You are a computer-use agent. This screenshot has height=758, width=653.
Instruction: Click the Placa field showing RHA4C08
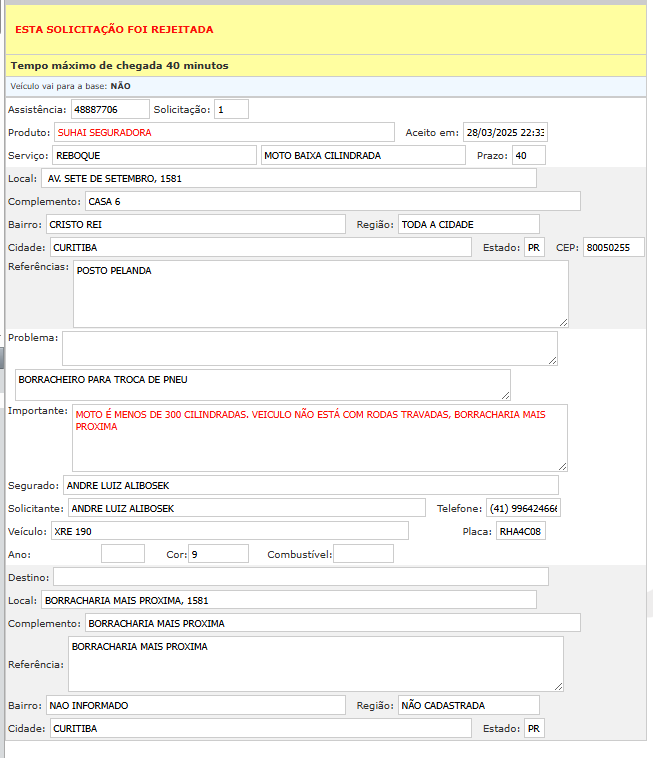point(520,531)
